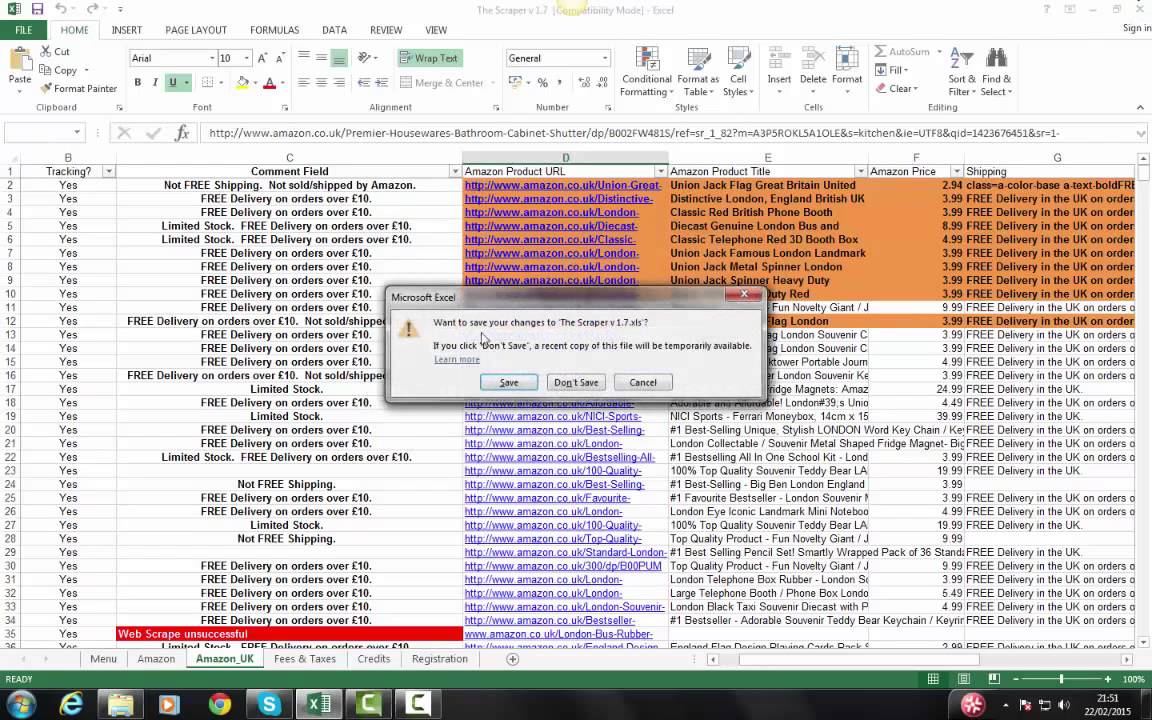Click the Learn more link

click(x=456, y=359)
